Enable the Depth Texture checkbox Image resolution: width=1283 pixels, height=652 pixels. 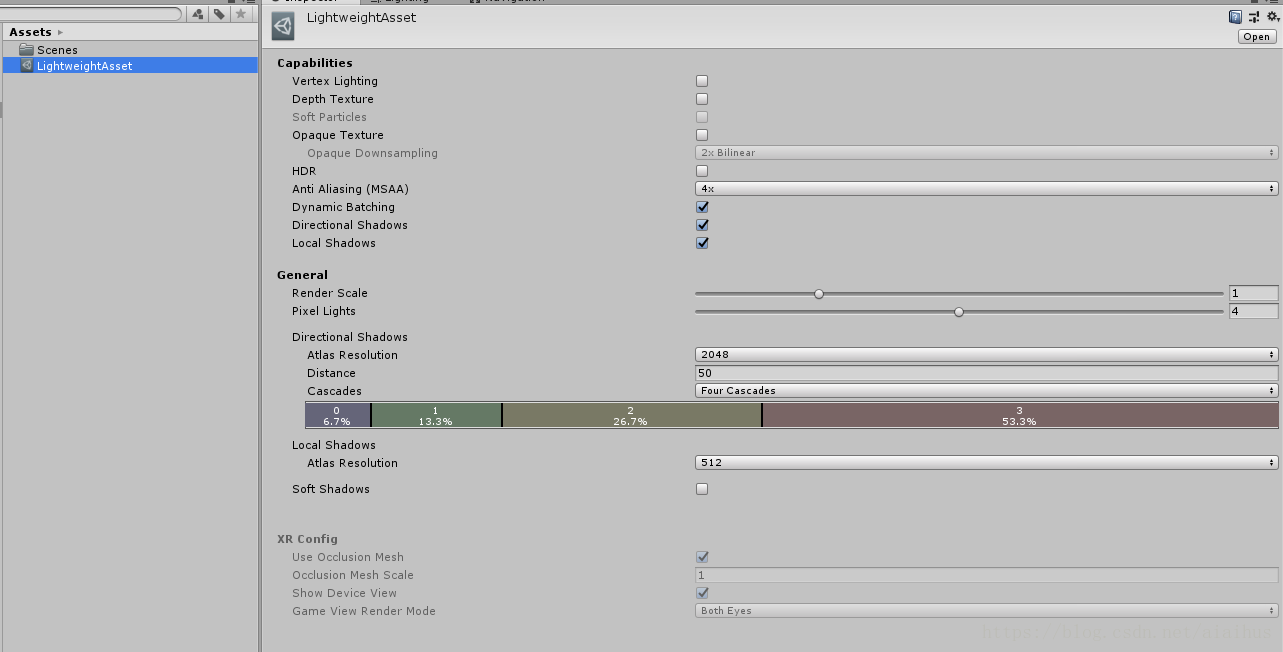click(x=702, y=99)
